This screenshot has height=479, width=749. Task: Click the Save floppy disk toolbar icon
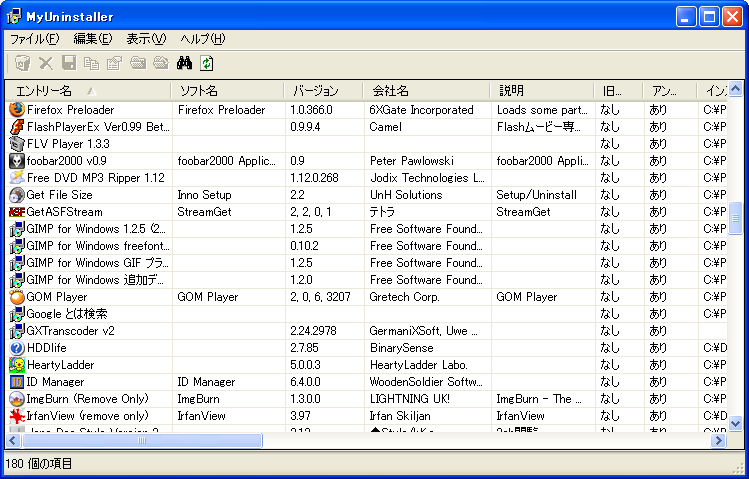(69, 63)
